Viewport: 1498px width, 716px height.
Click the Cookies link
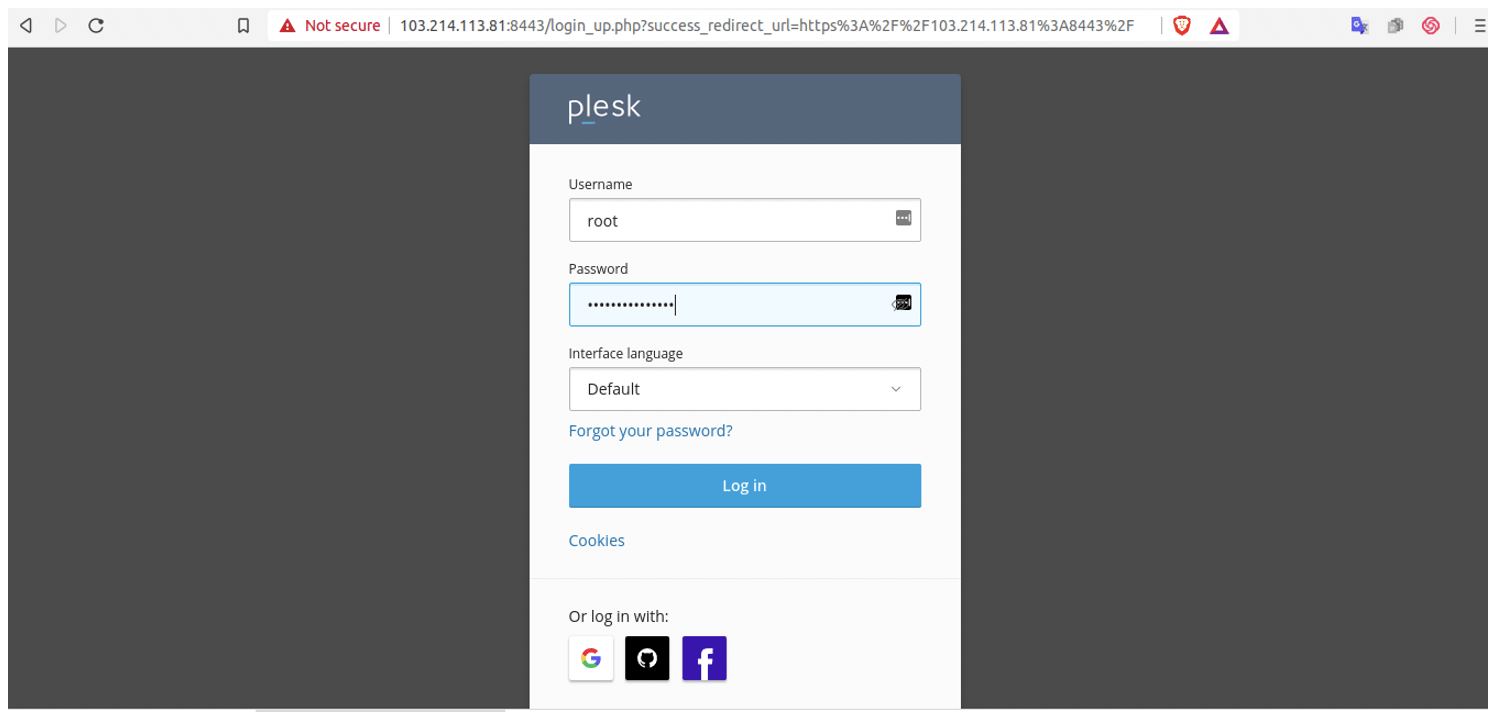[596, 540]
